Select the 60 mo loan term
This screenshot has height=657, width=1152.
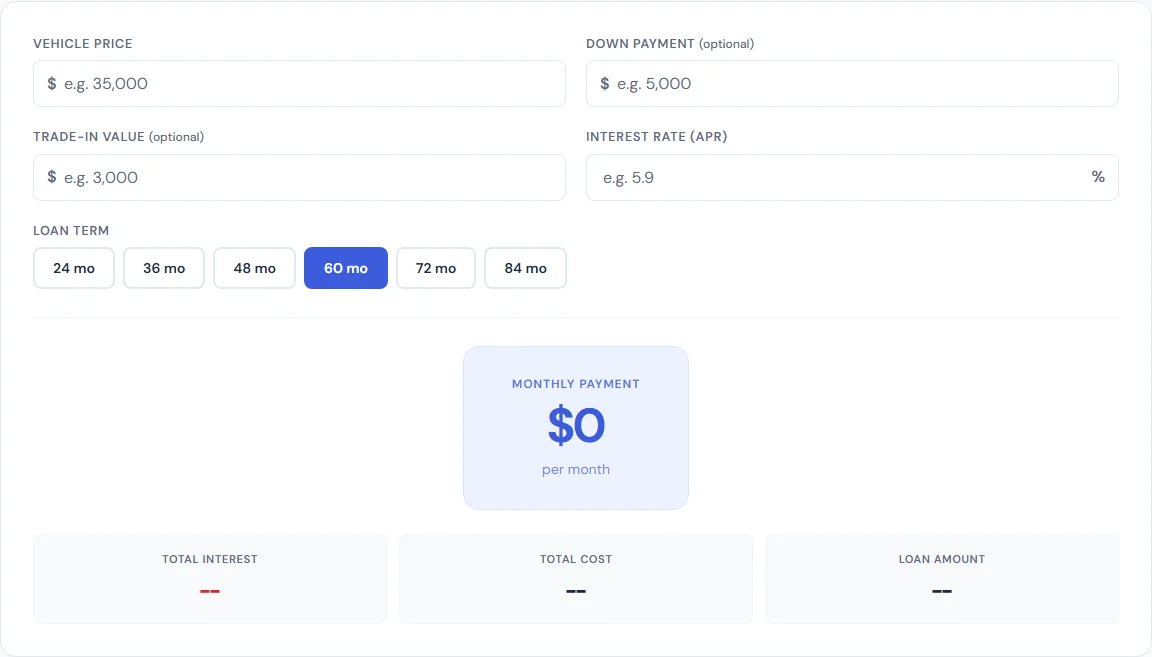pyautogui.click(x=345, y=268)
